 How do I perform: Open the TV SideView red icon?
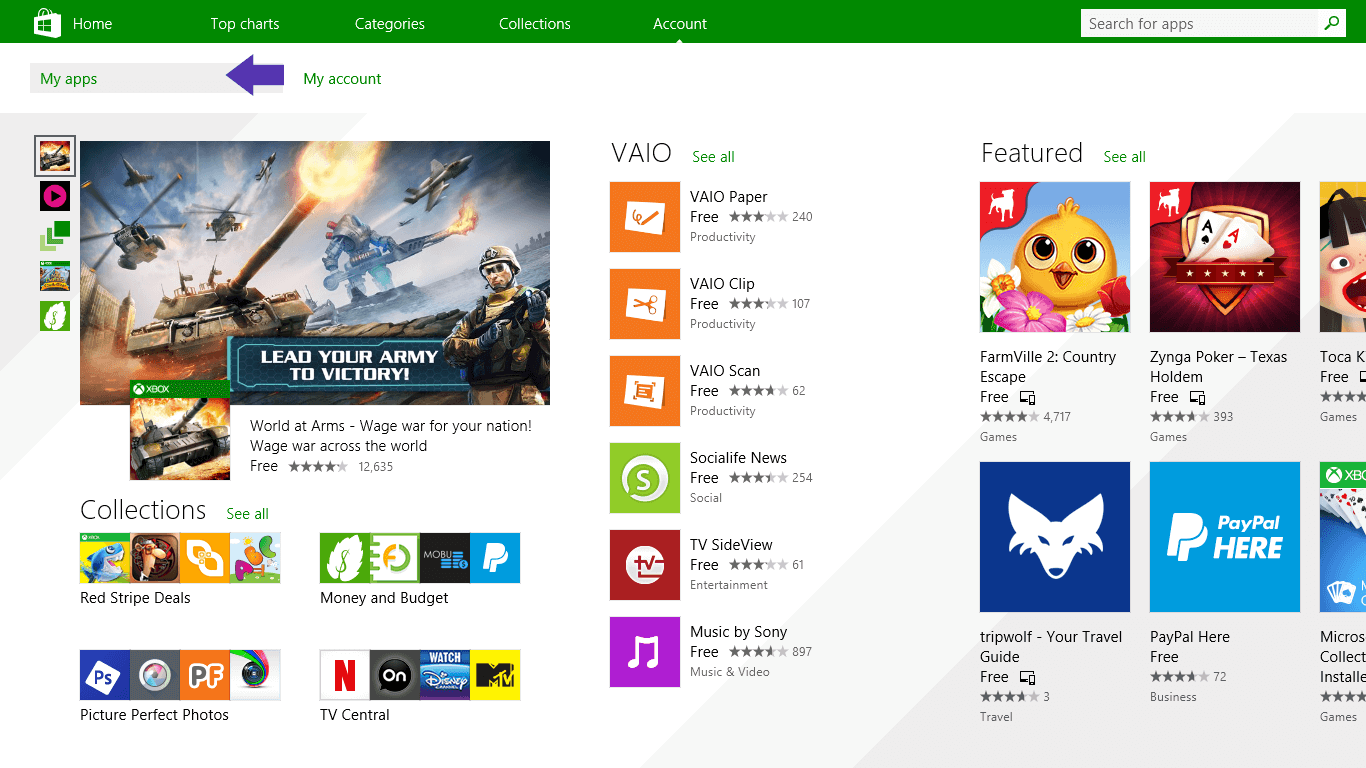coord(645,565)
